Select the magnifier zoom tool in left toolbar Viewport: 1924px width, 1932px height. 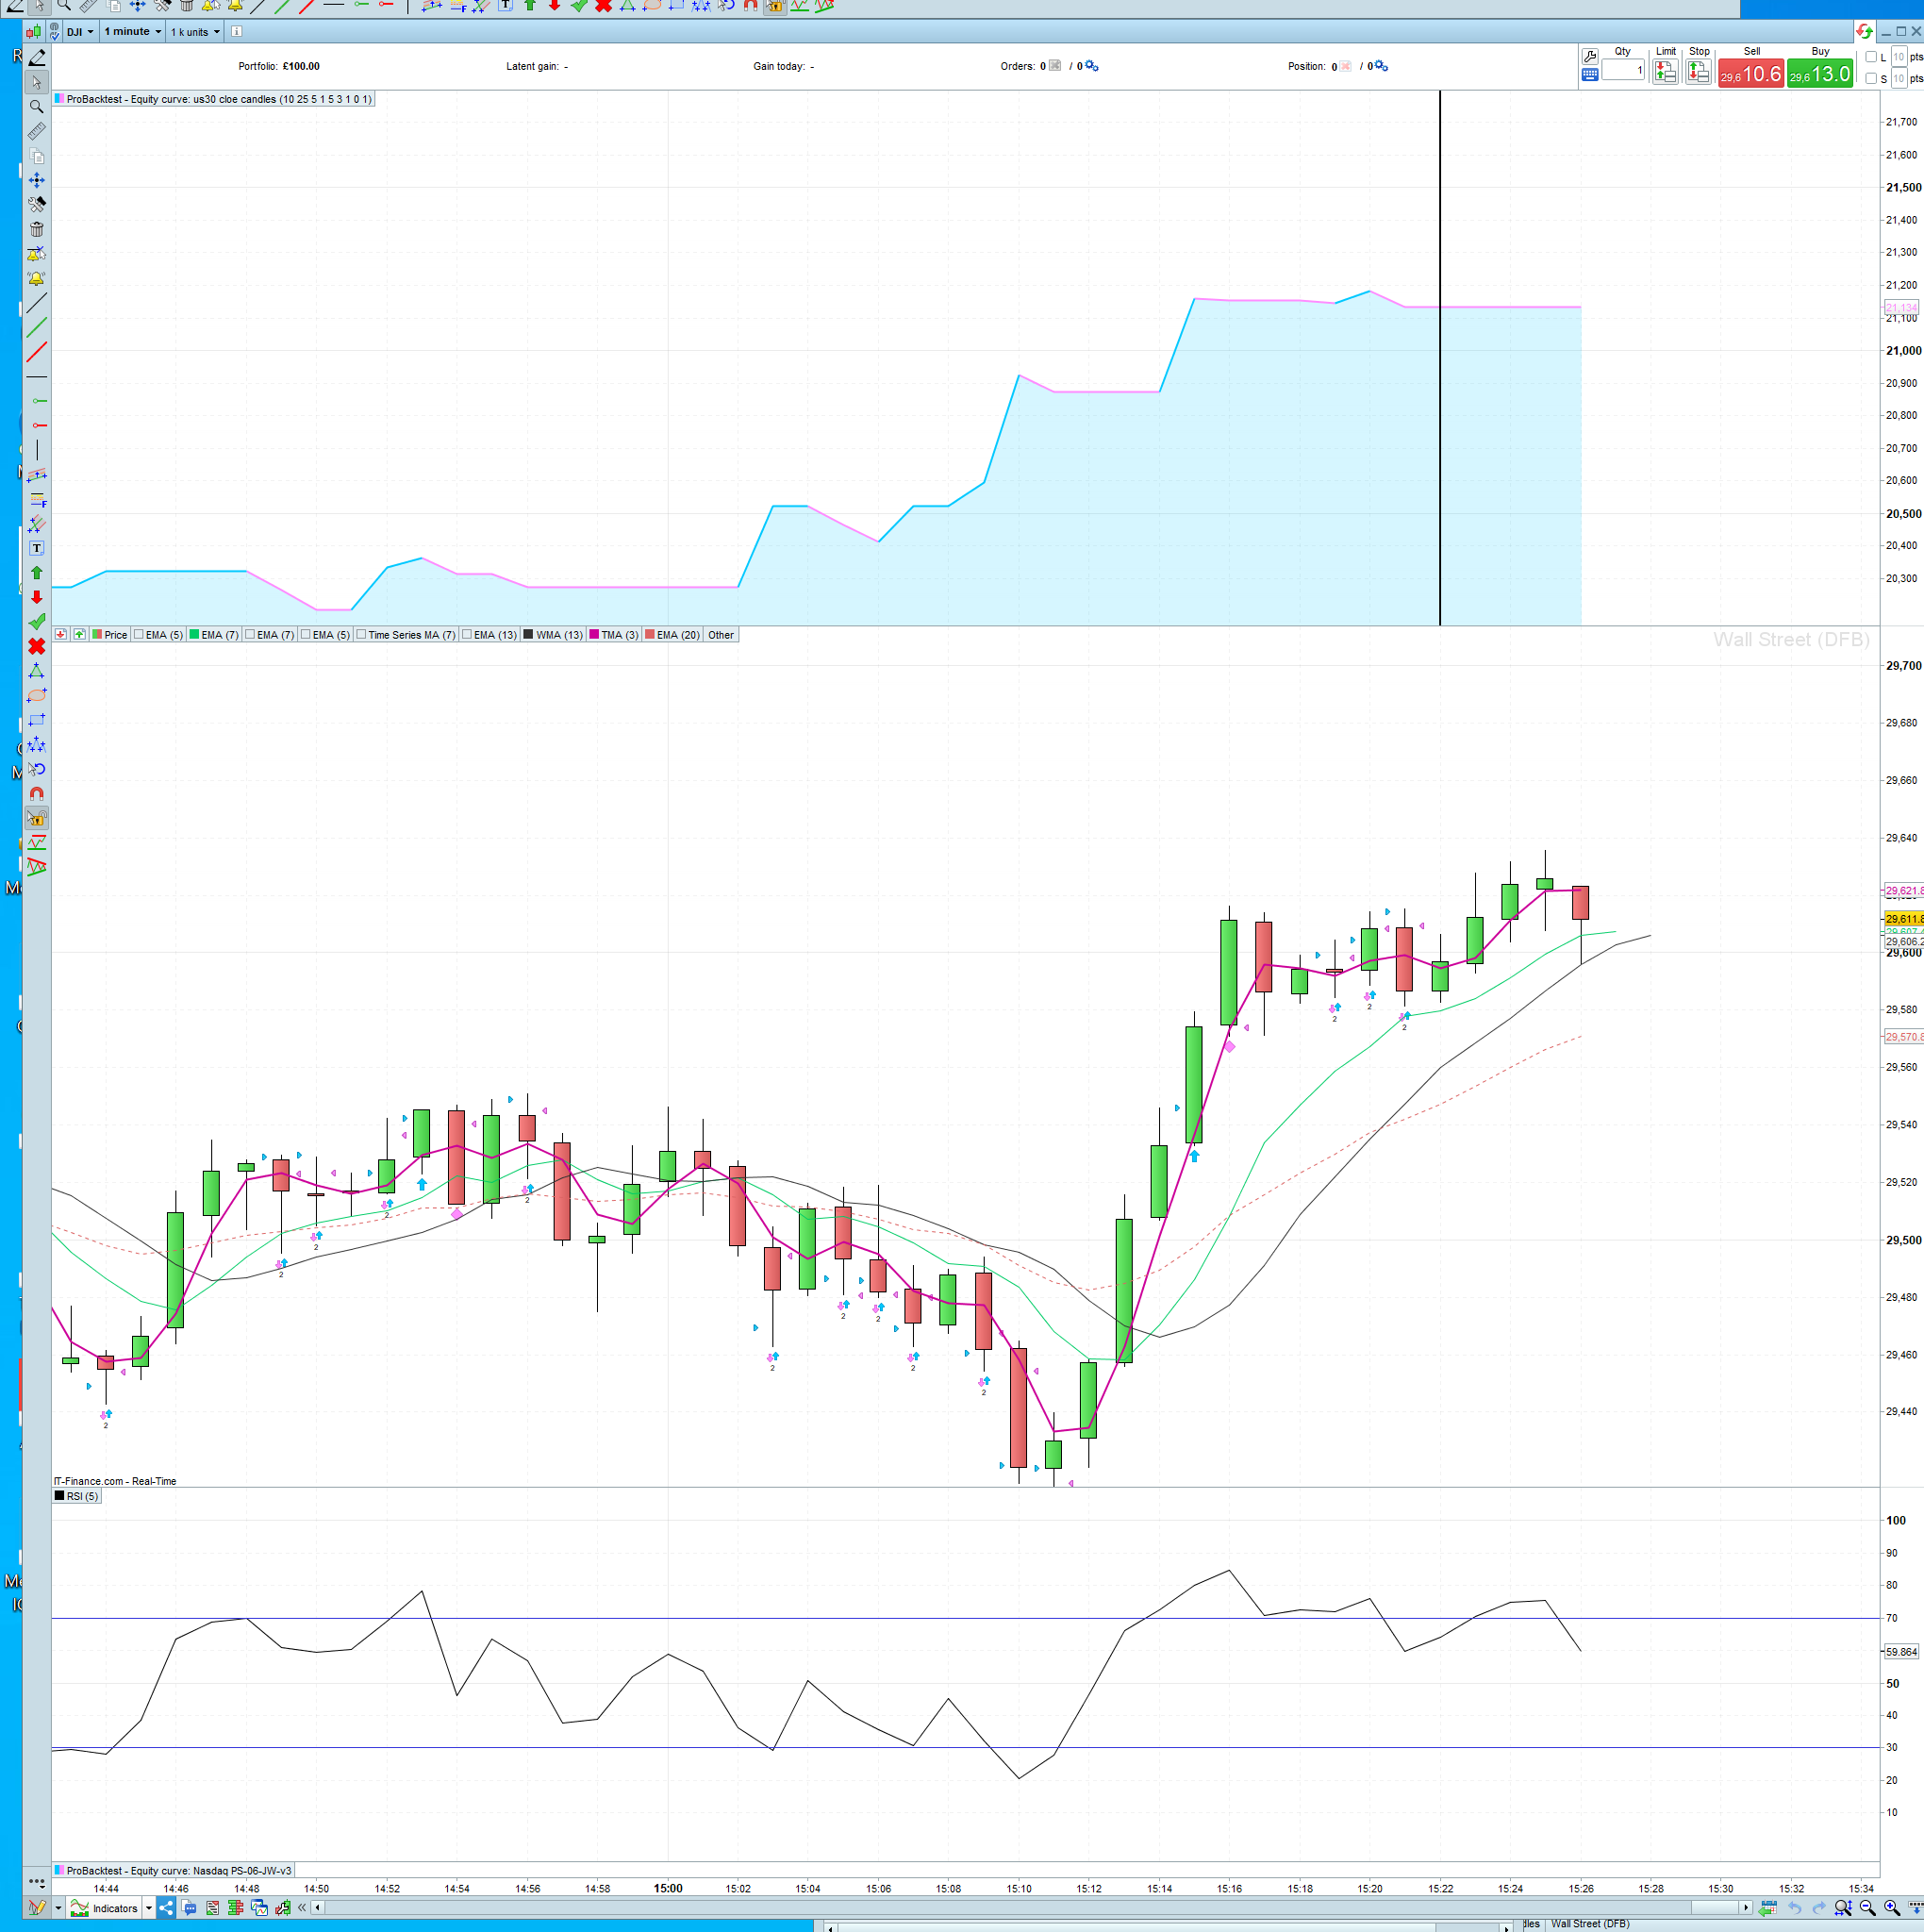37,107
